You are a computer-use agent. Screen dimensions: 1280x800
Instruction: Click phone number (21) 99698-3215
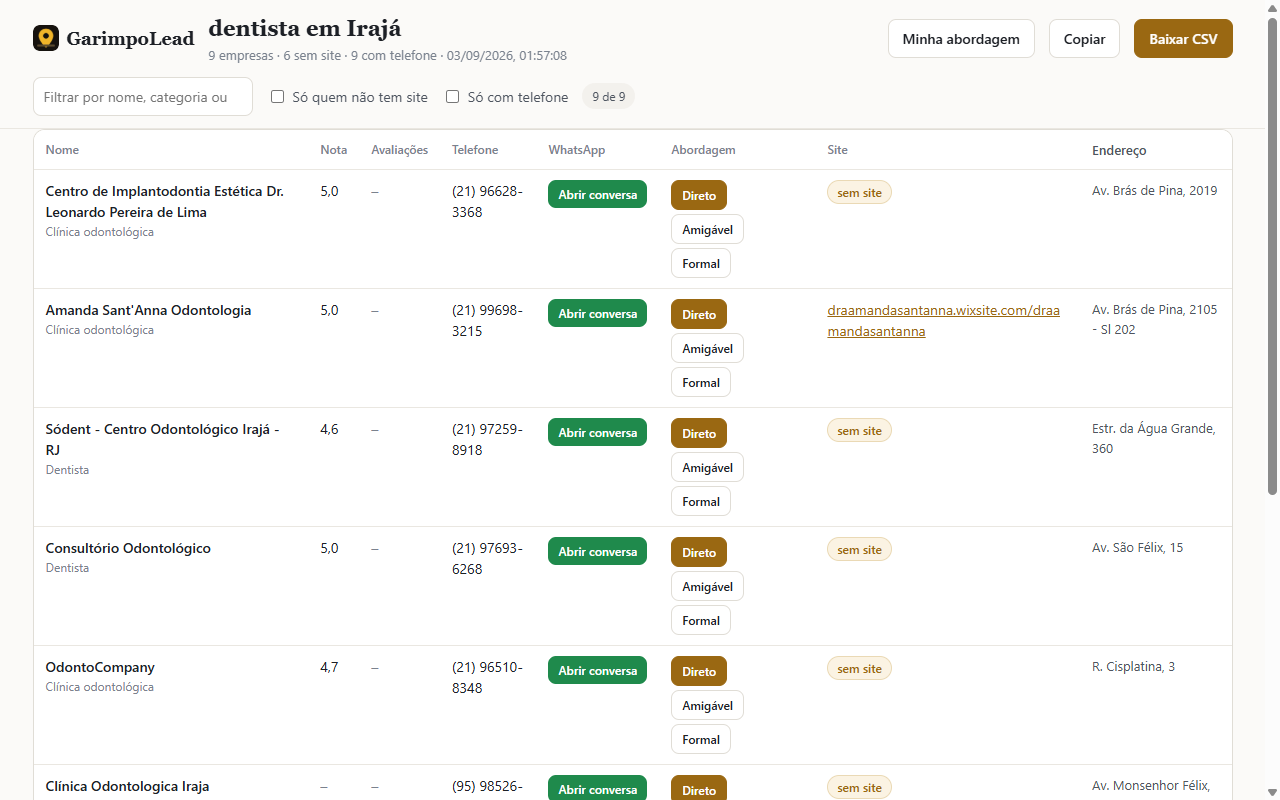tap(487, 320)
